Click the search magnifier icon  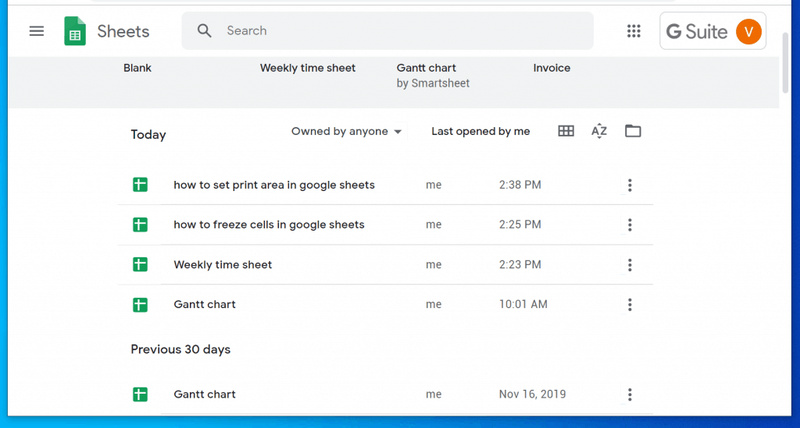204,31
